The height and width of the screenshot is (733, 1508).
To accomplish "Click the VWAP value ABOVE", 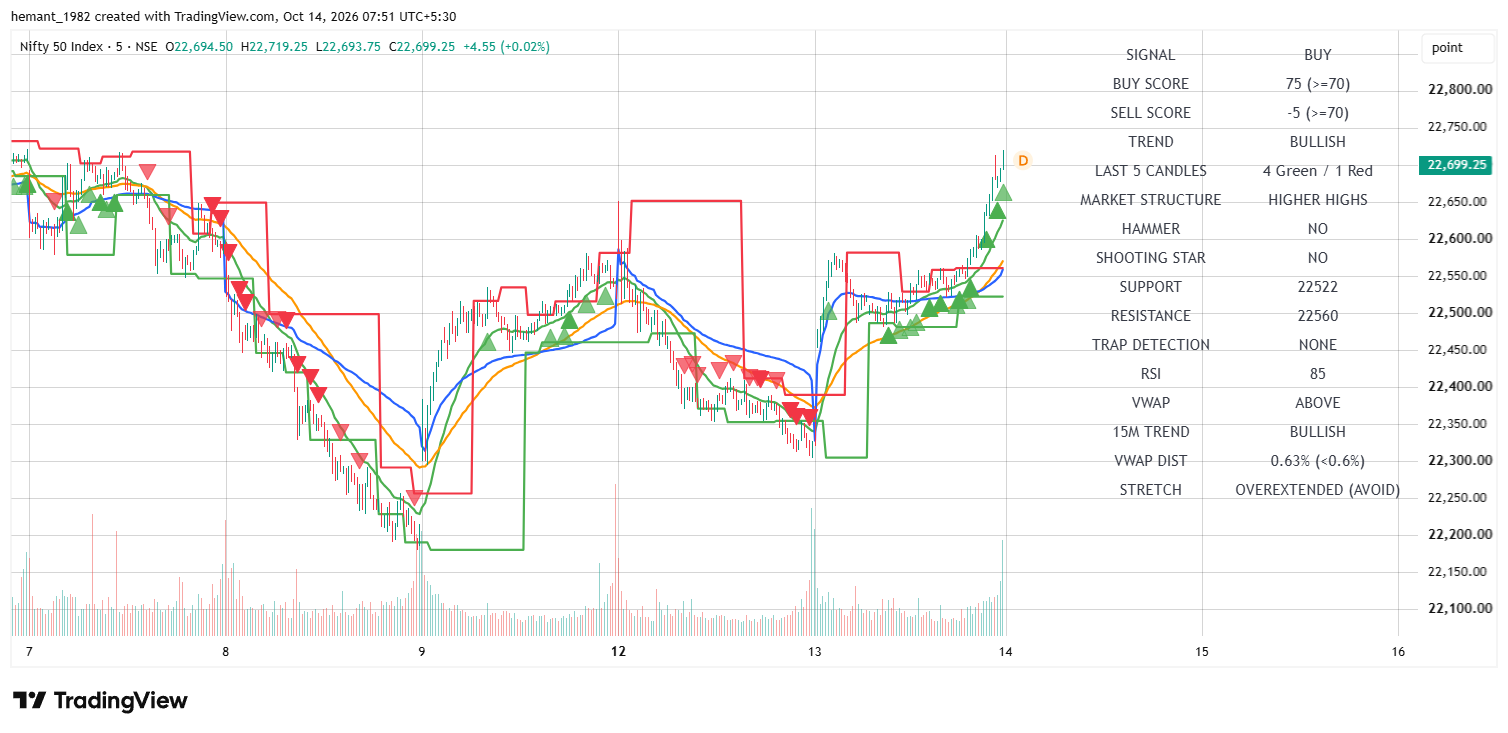I will coord(1318,403).
